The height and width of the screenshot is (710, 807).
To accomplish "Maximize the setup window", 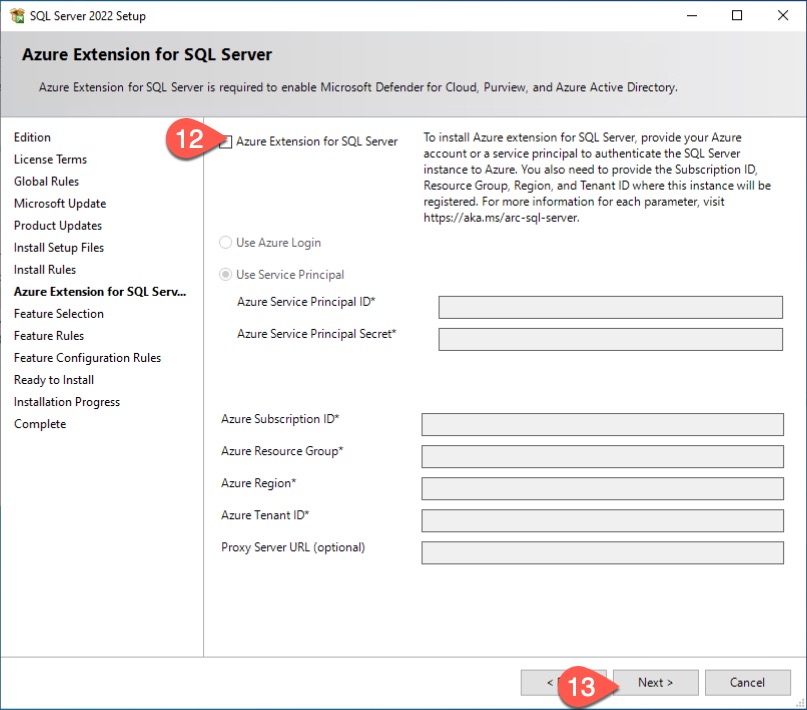I will (x=737, y=15).
